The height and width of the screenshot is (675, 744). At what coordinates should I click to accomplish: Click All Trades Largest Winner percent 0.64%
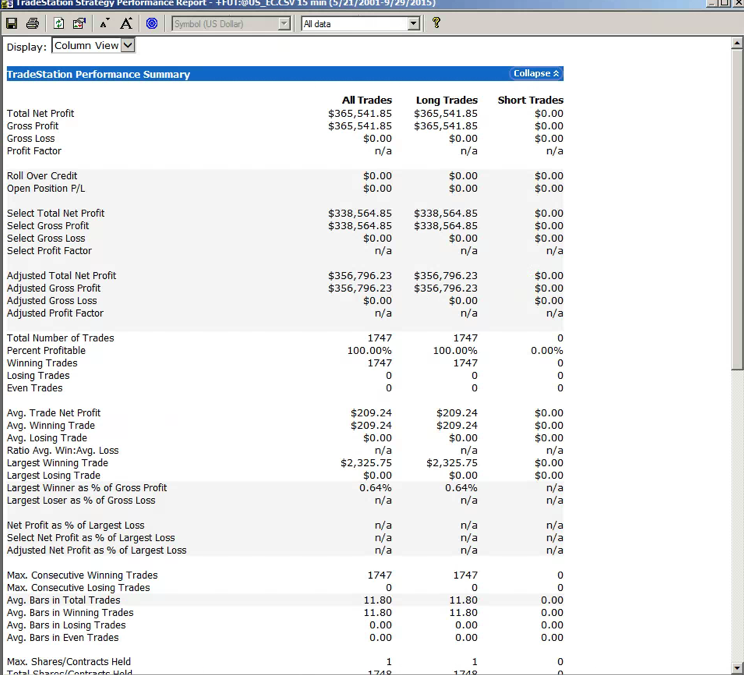coord(375,488)
